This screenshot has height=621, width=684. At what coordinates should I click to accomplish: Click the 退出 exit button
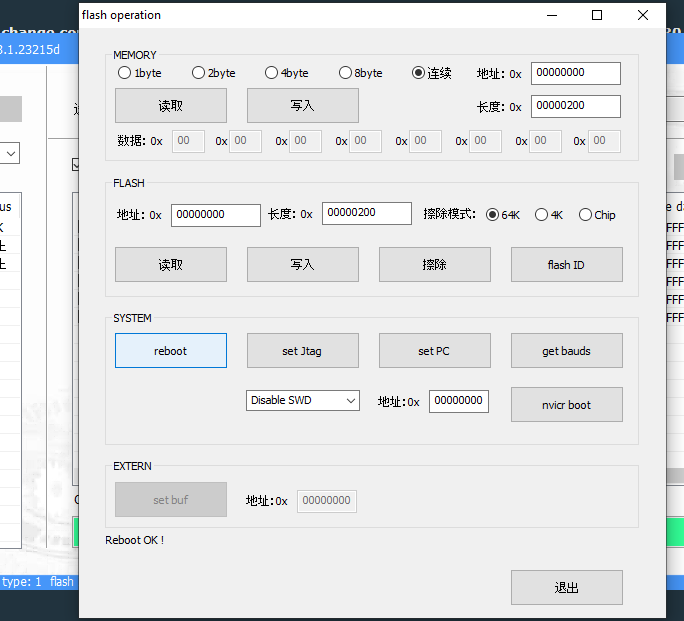point(567,587)
